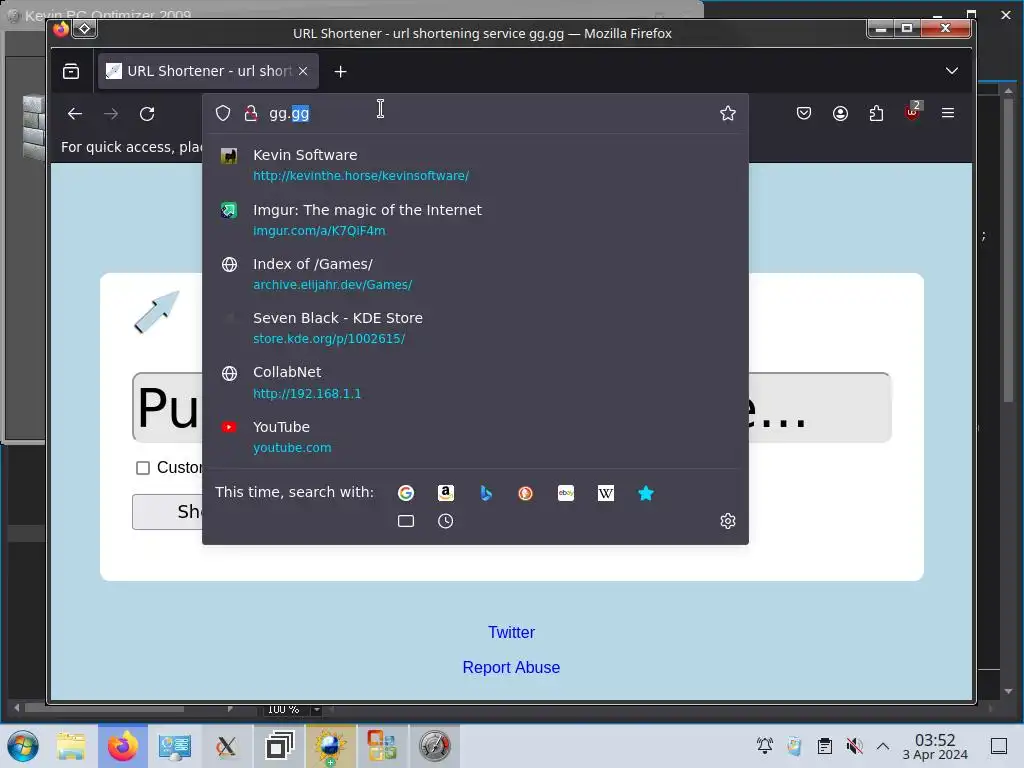The height and width of the screenshot is (768, 1024).
Task: Click the tracking protection shield icon
Action: [x=223, y=114]
